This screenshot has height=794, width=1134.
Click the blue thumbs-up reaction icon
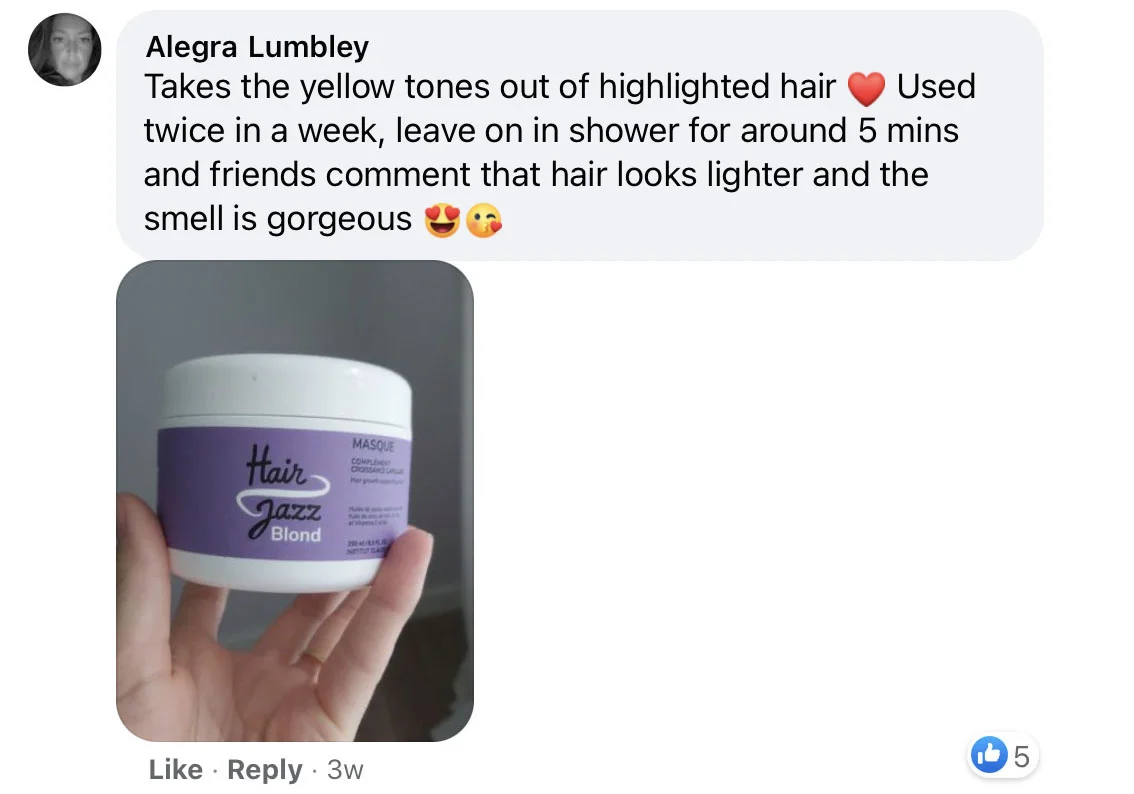[989, 755]
